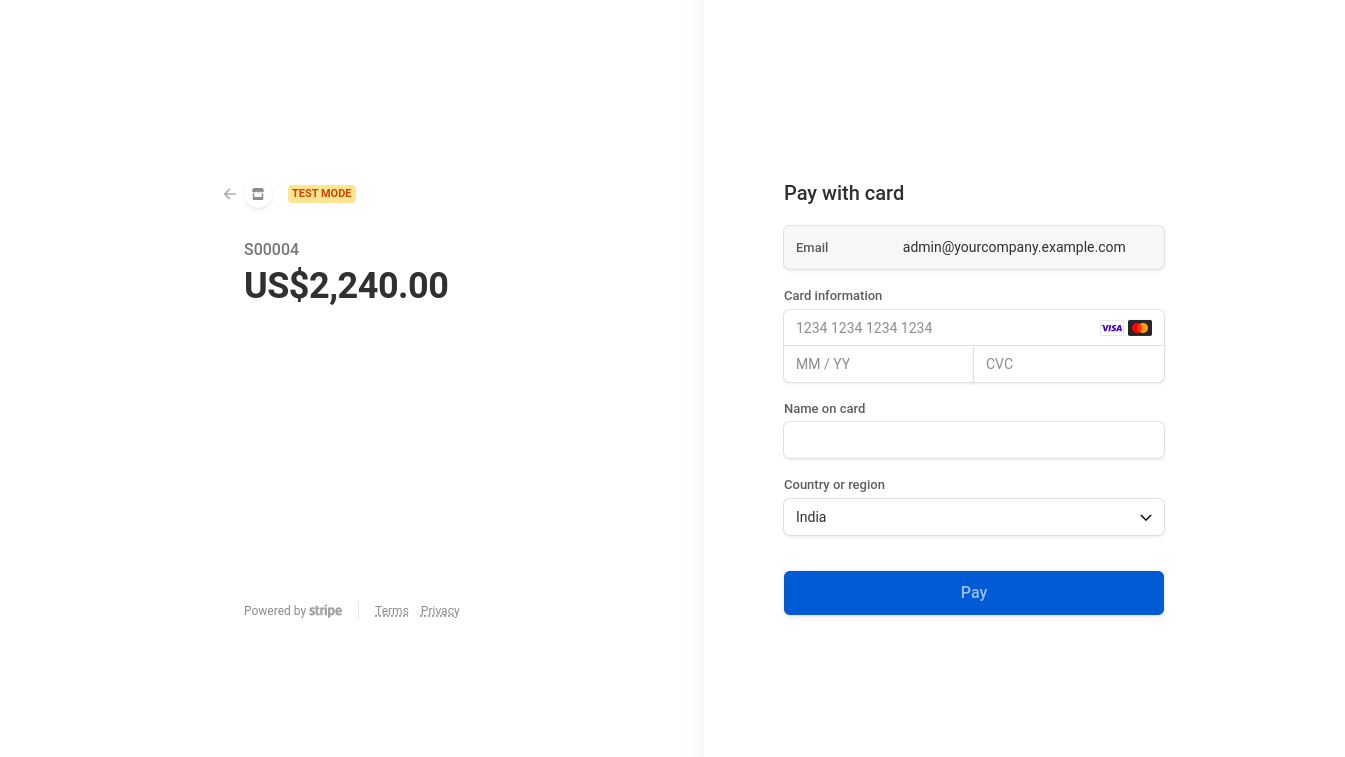Select the MM / YY expiry field
The image size is (1345, 757).
tap(878, 364)
